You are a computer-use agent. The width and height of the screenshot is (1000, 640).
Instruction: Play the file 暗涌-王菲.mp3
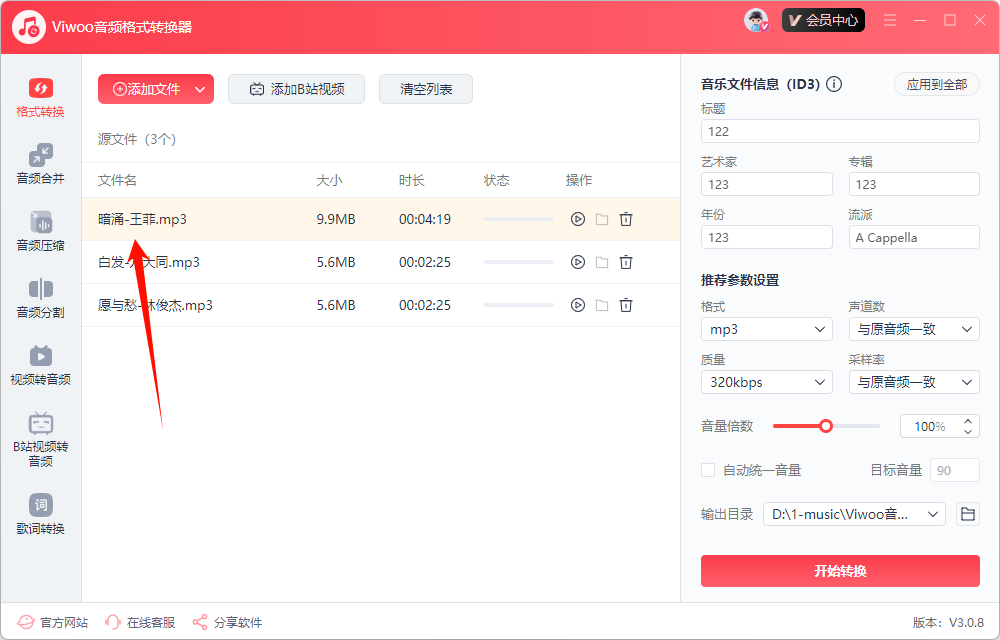[577, 219]
